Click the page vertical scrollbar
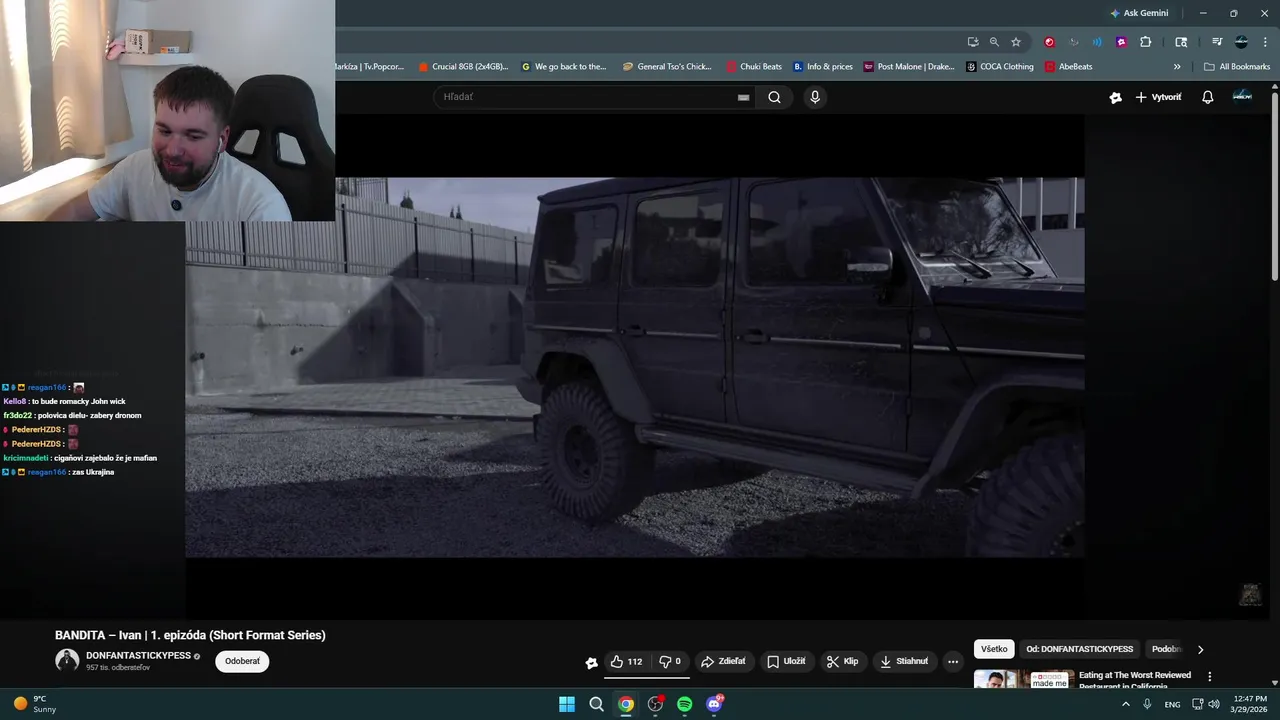The height and width of the screenshot is (720, 1280). [x=1274, y=187]
